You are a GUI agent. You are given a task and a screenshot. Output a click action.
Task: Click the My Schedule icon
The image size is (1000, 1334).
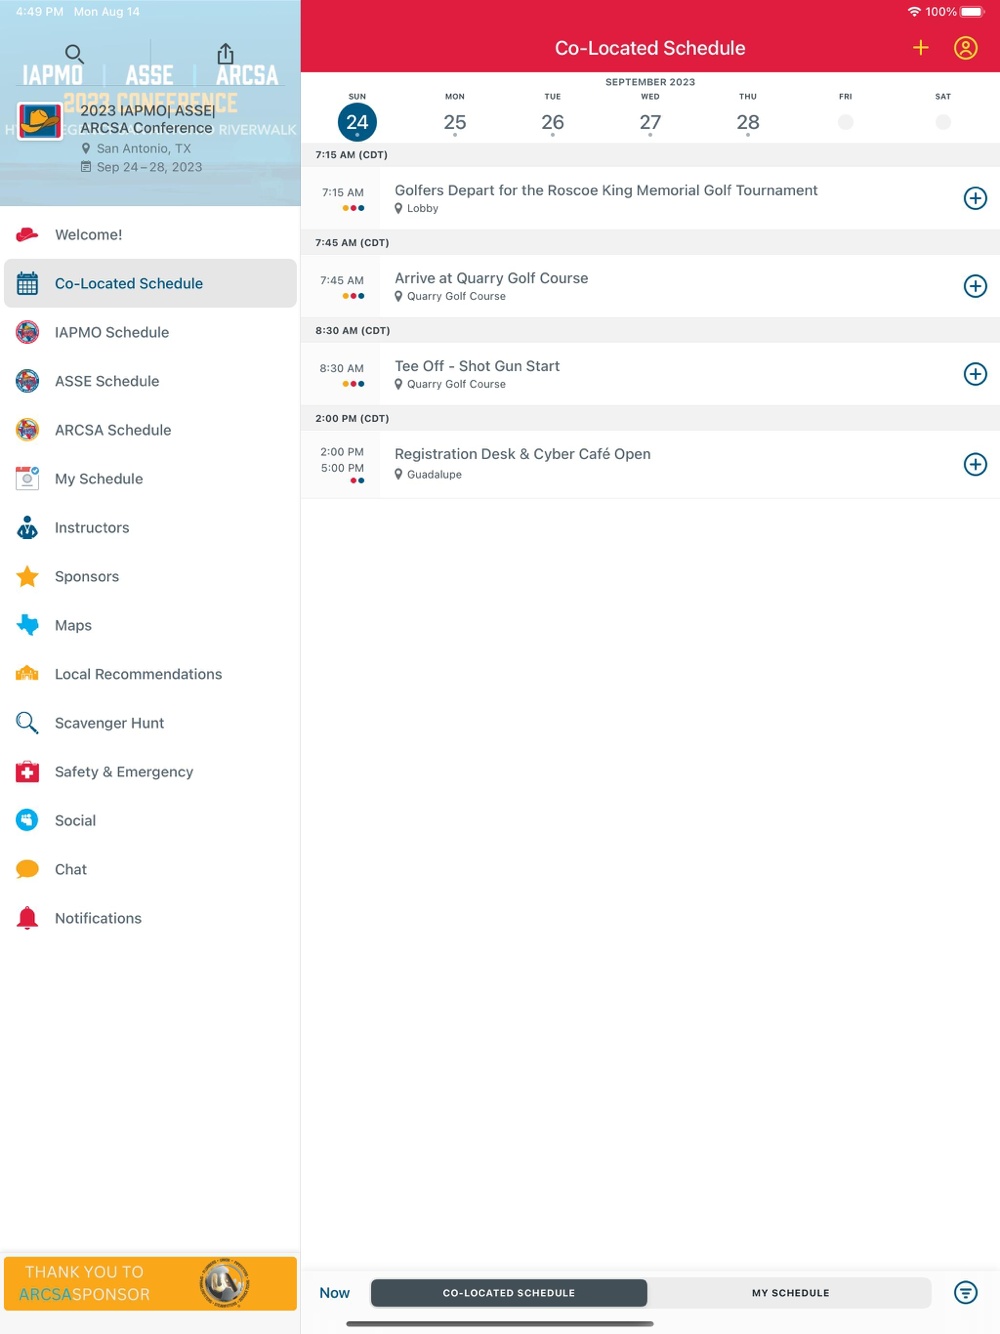pyautogui.click(x=28, y=479)
